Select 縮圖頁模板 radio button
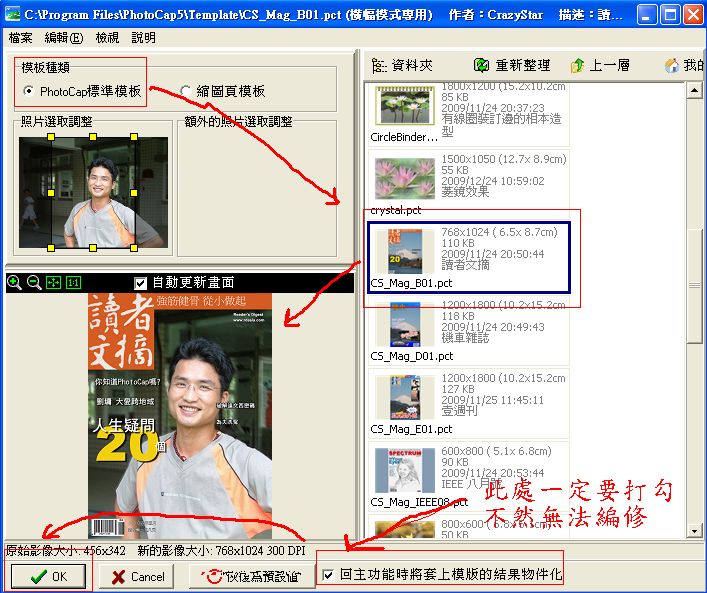 coord(186,91)
